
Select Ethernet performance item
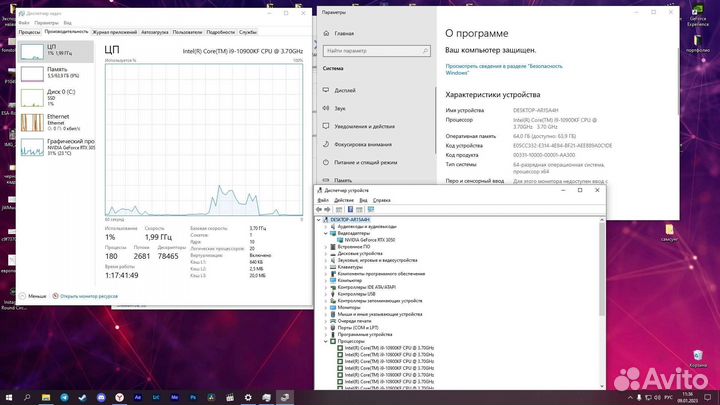coord(56,123)
